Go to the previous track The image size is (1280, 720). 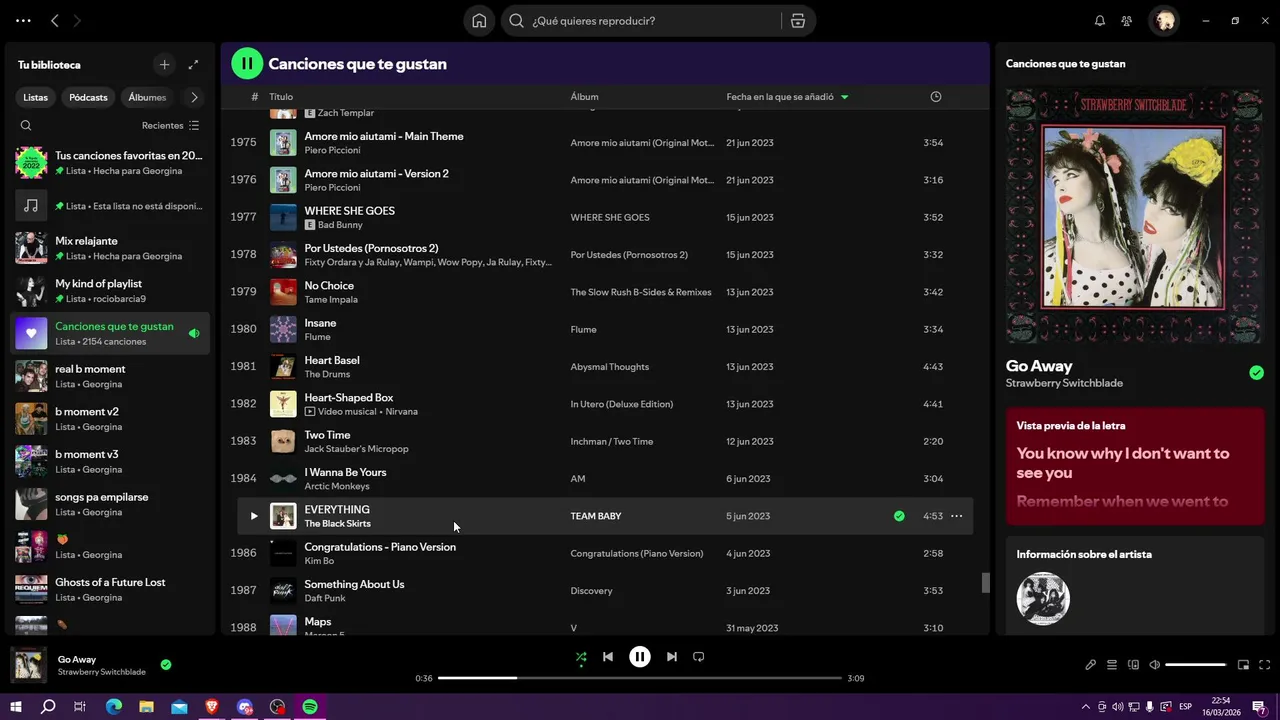(608, 657)
